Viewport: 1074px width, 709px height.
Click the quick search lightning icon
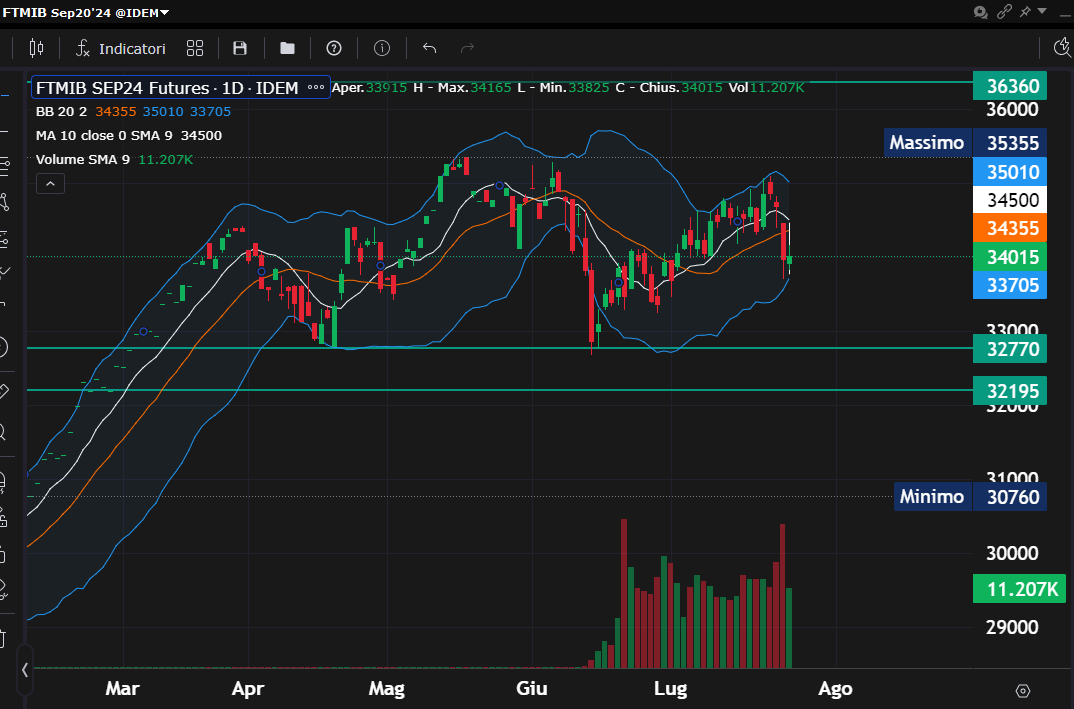pos(1062,48)
